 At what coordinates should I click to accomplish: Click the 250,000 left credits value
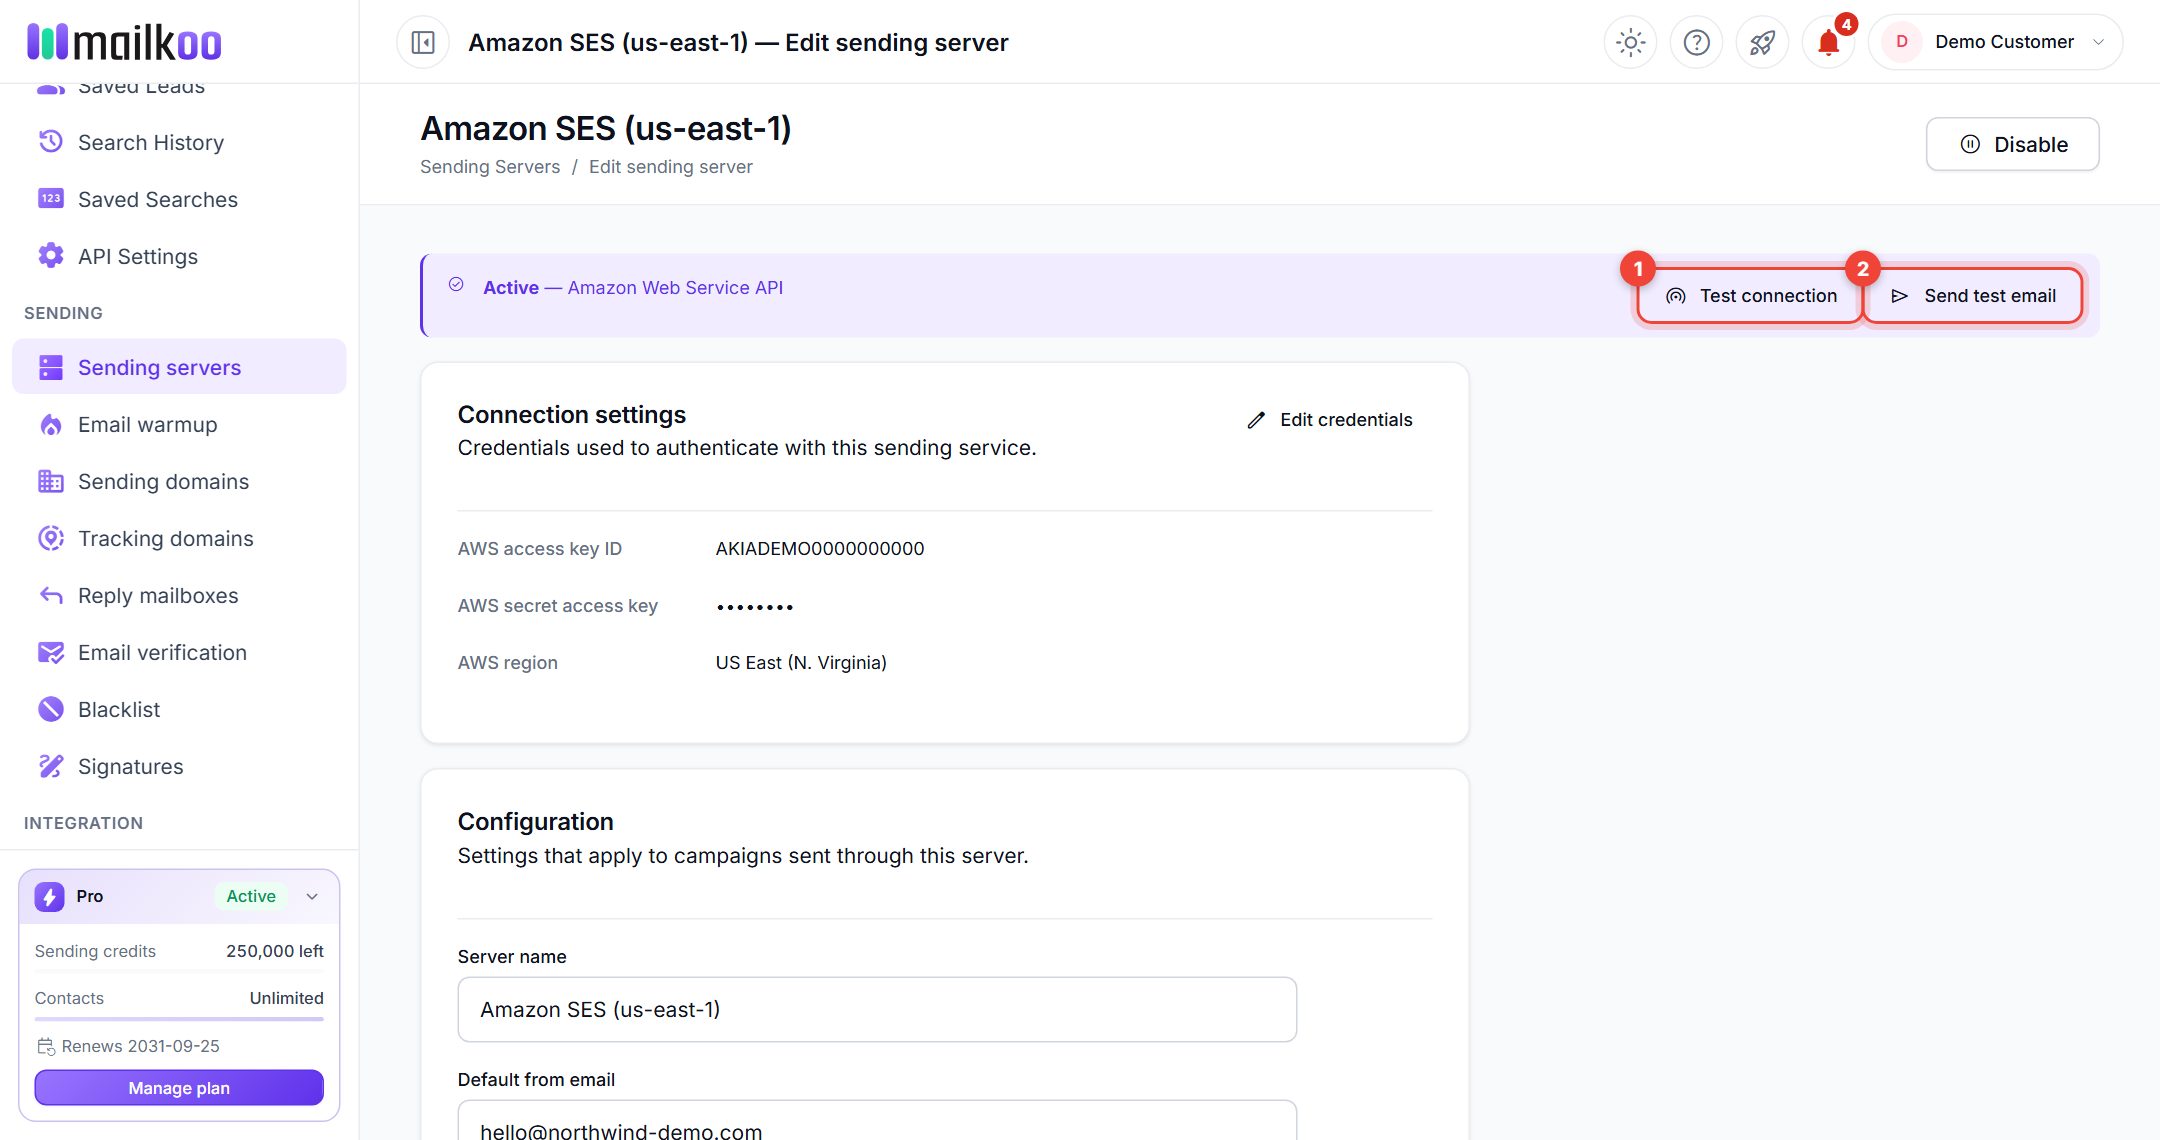click(x=275, y=951)
